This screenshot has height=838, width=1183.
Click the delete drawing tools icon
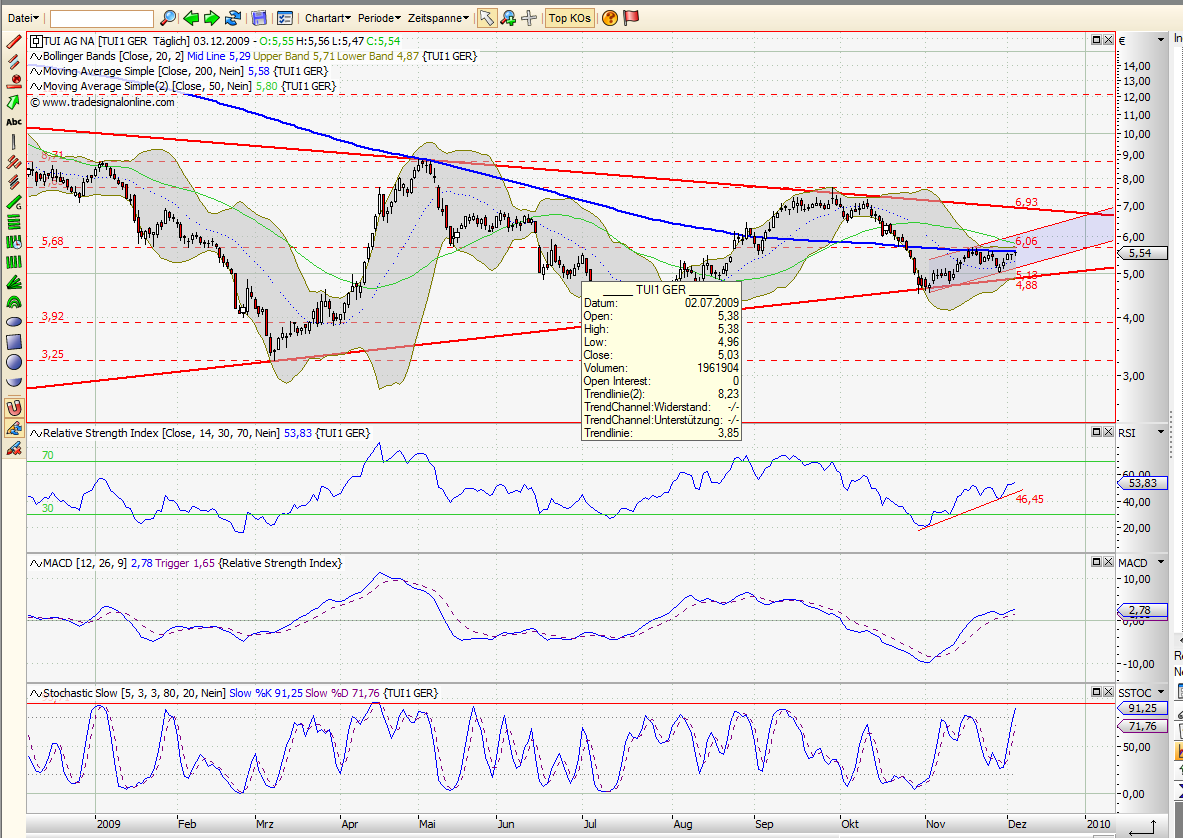pyautogui.click(x=14, y=449)
